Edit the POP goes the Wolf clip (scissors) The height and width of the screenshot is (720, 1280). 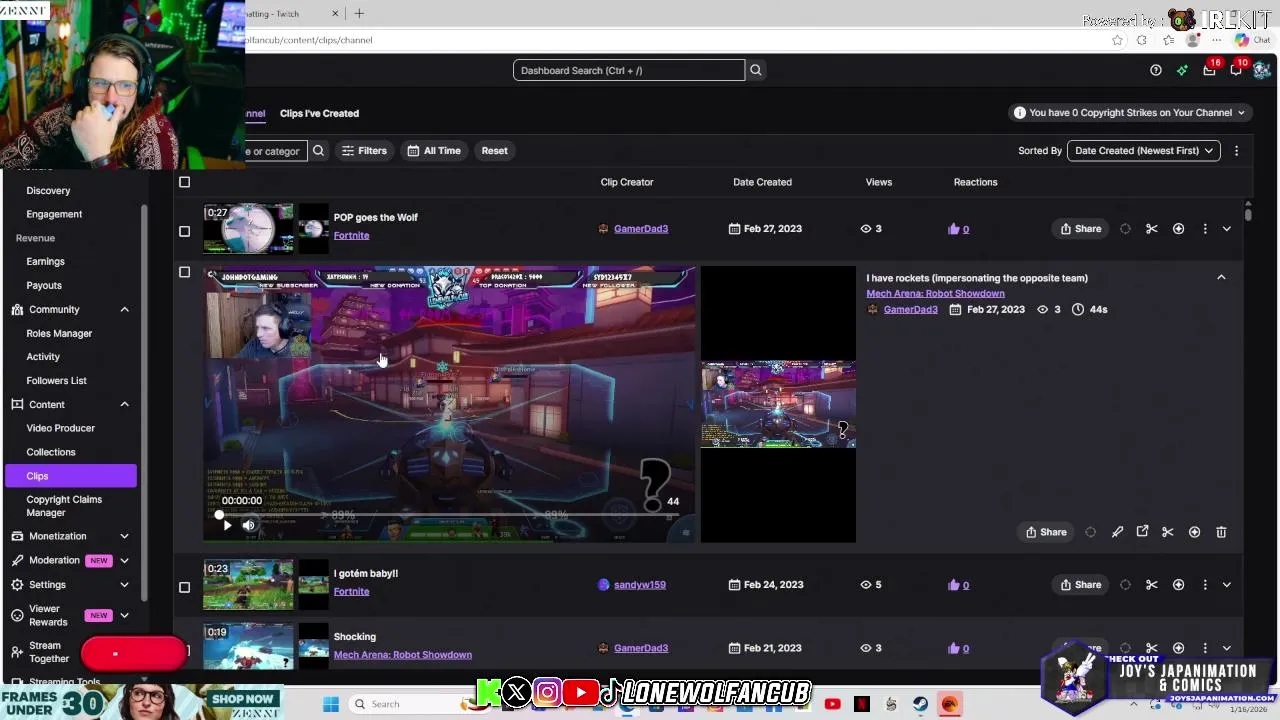(1152, 229)
